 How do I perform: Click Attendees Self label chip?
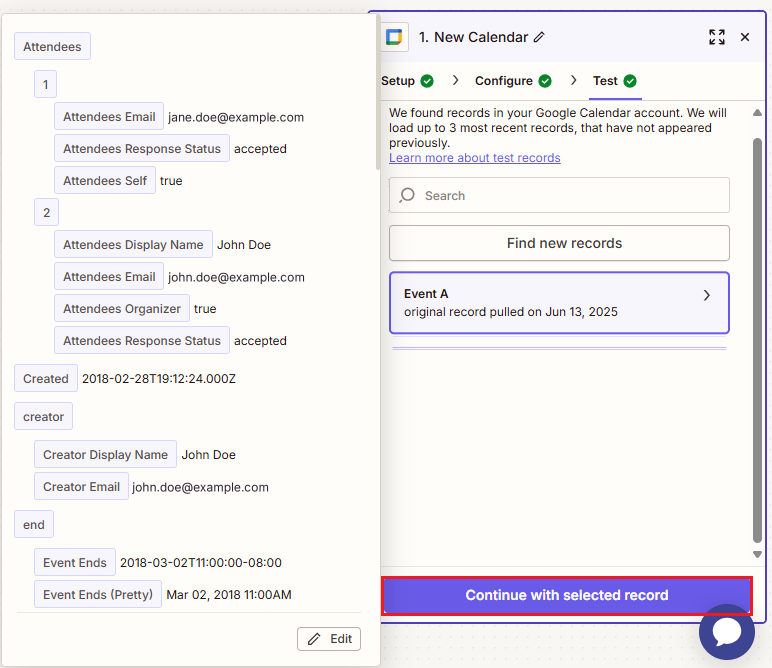coord(105,180)
